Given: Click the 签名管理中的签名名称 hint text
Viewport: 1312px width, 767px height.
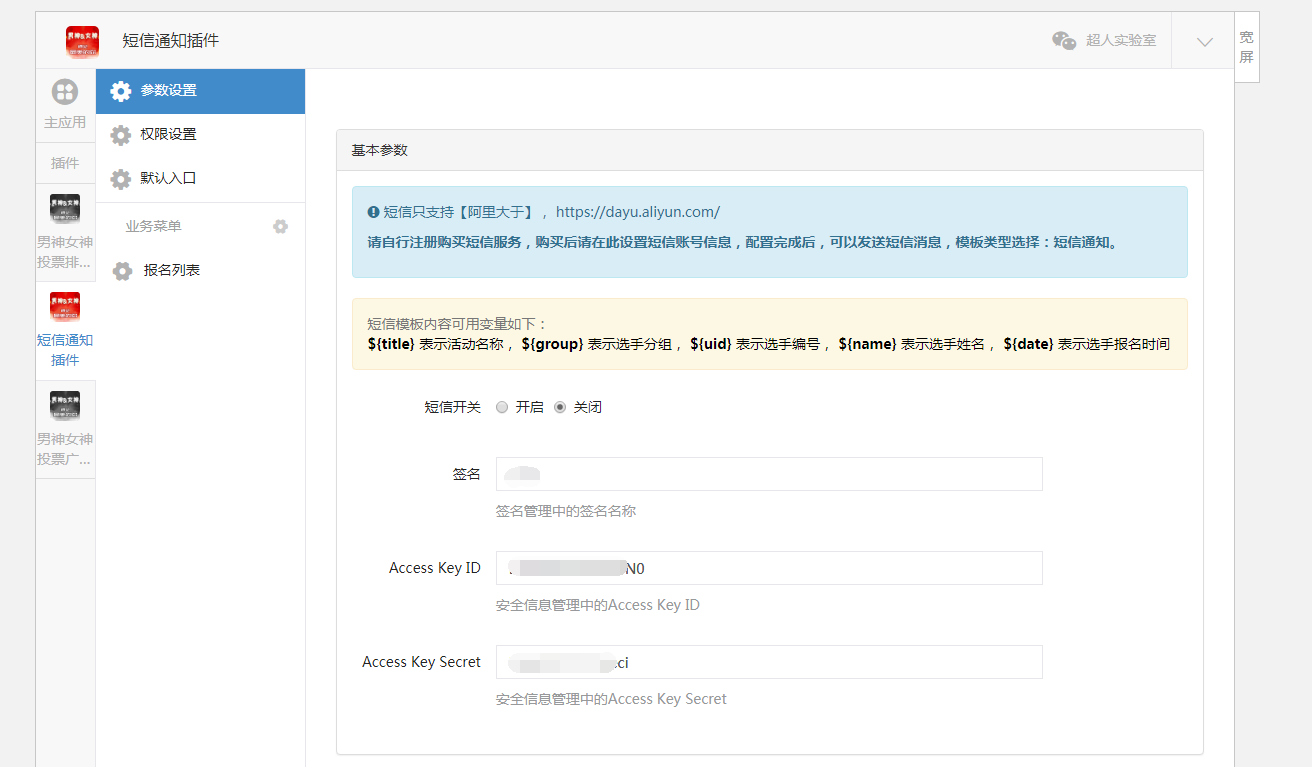Looking at the screenshot, I should click(566, 511).
